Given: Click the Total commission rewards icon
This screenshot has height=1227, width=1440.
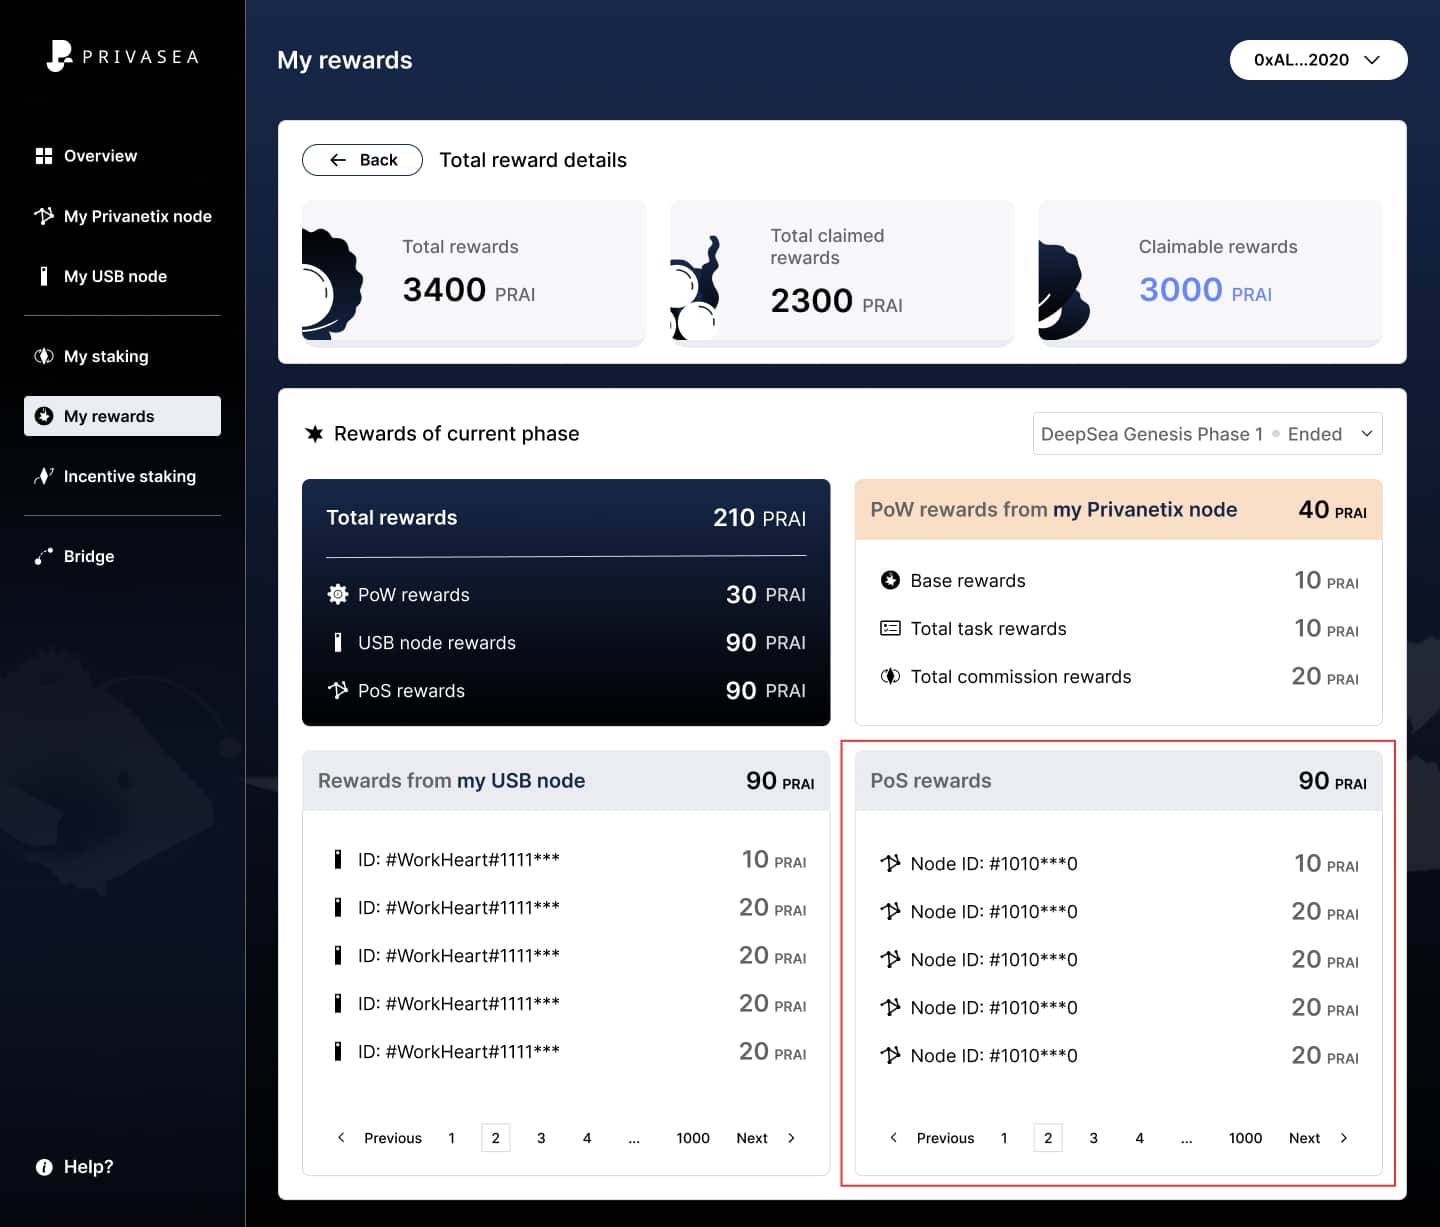Looking at the screenshot, I should pos(890,676).
